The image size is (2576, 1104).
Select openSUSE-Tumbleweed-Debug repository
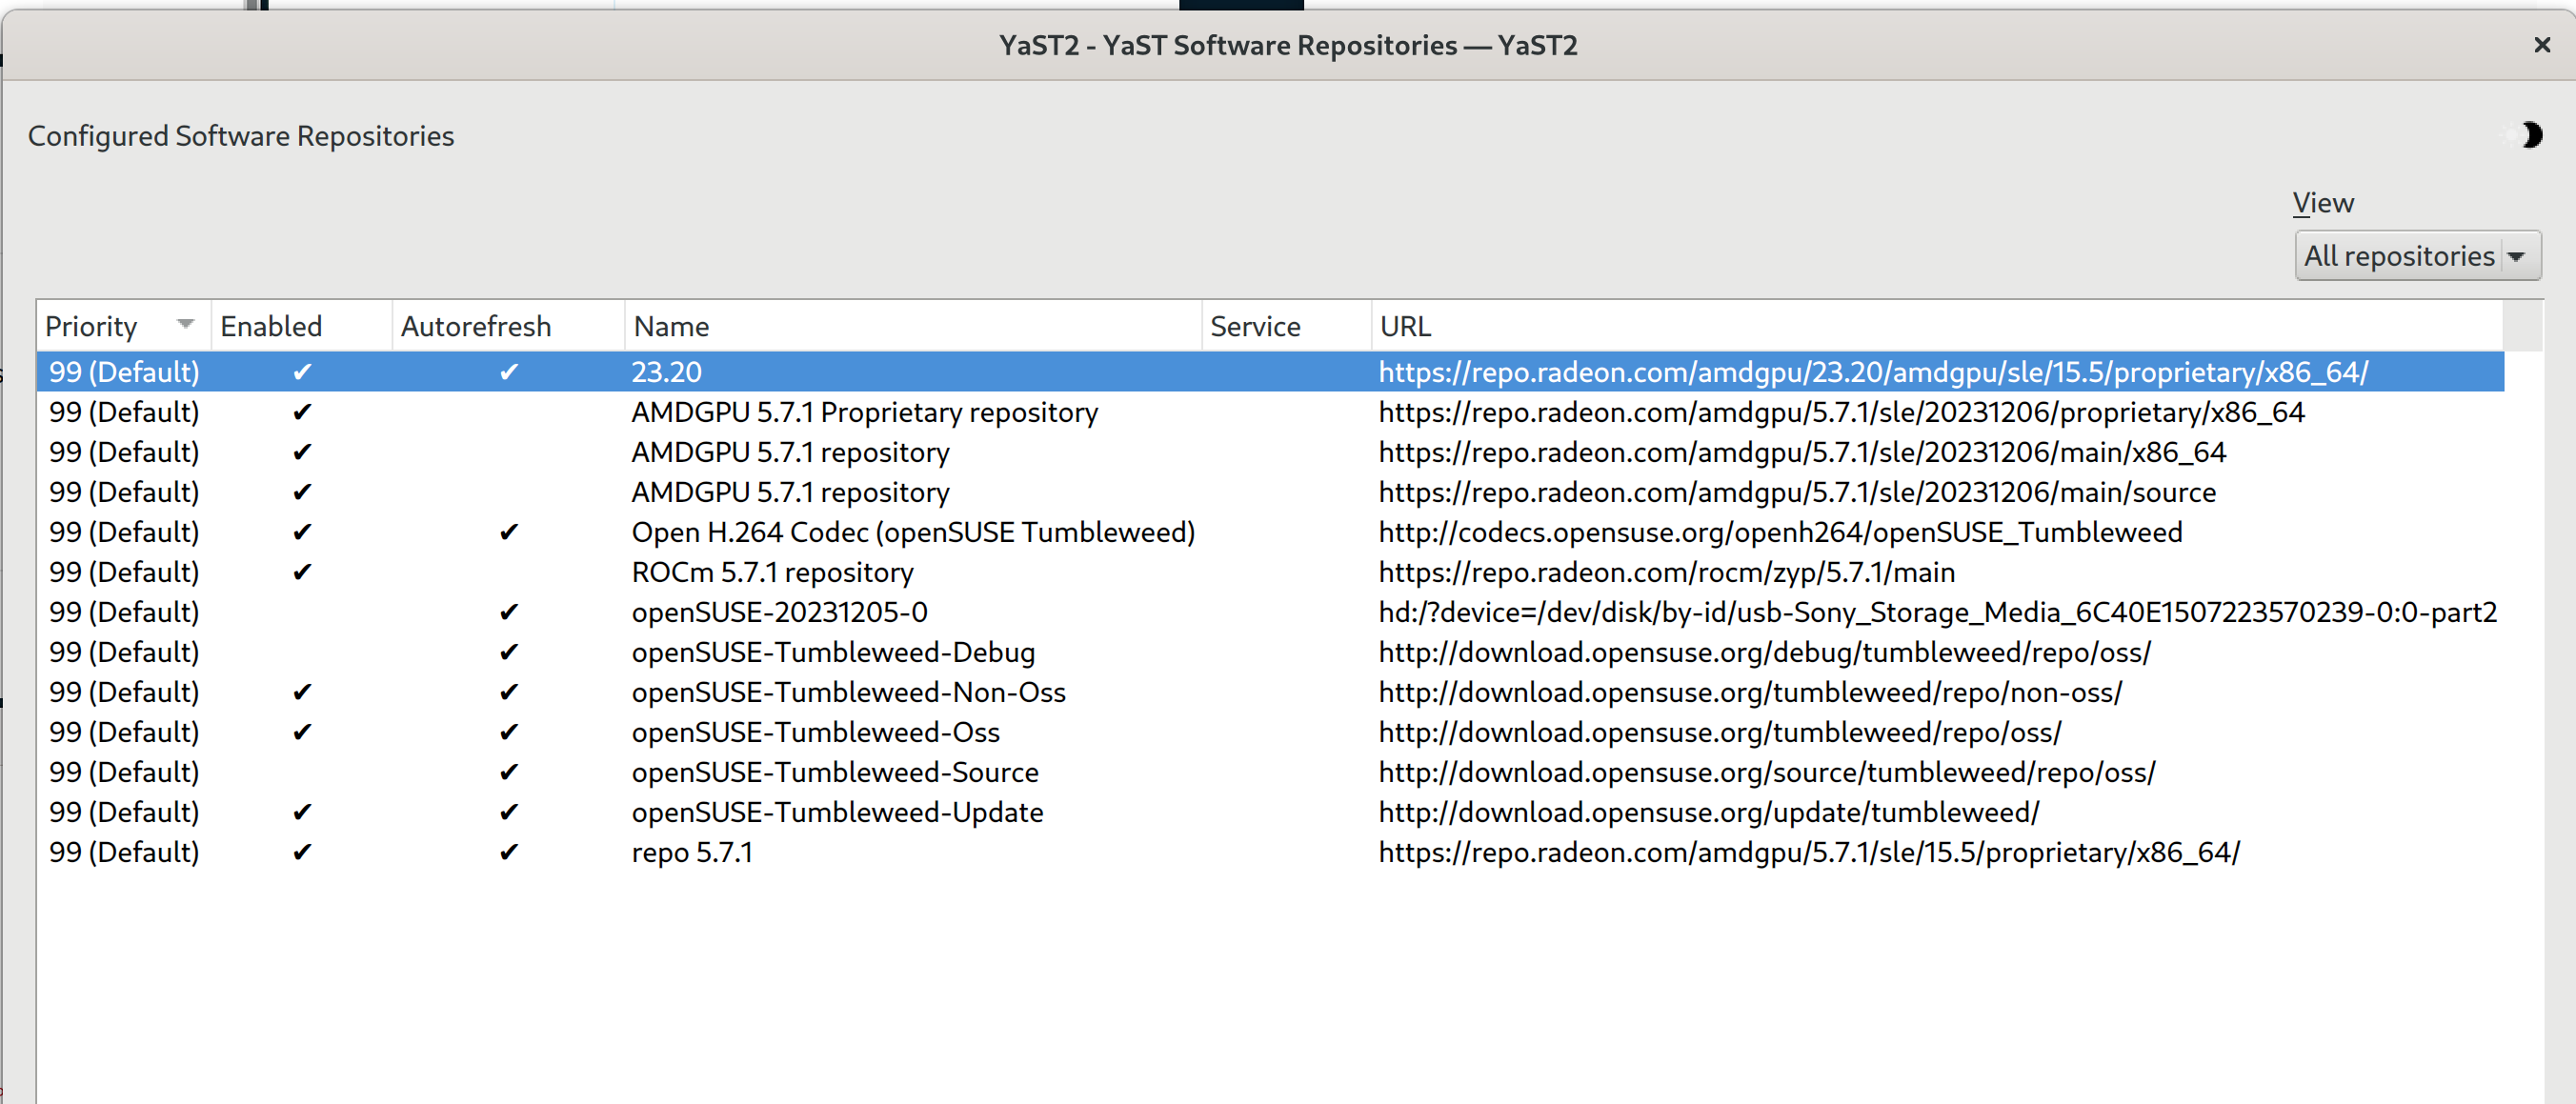[832, 652]
